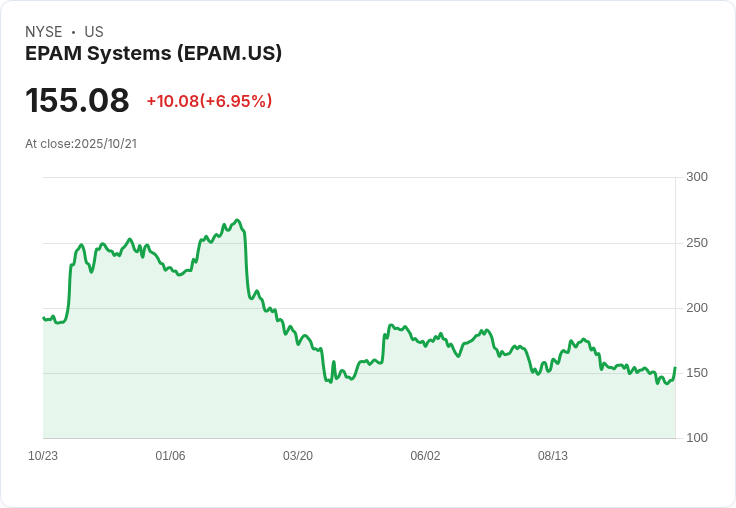Click the 100 y-axis label

(x=696, y=438)
